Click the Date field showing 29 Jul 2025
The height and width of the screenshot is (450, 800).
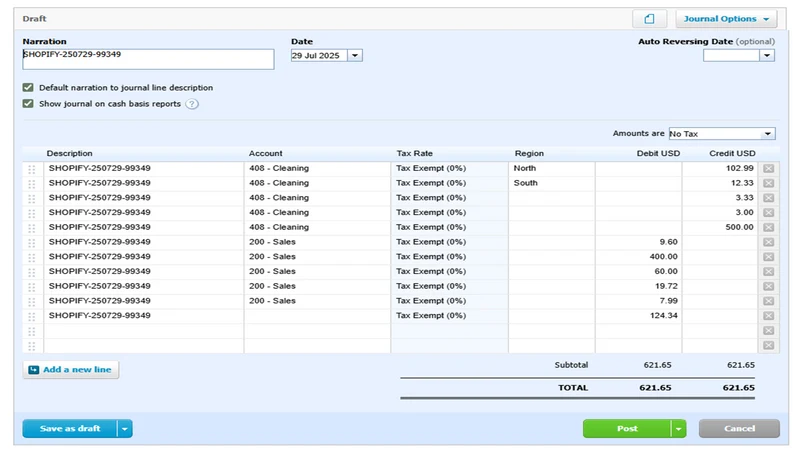(319, 56)
